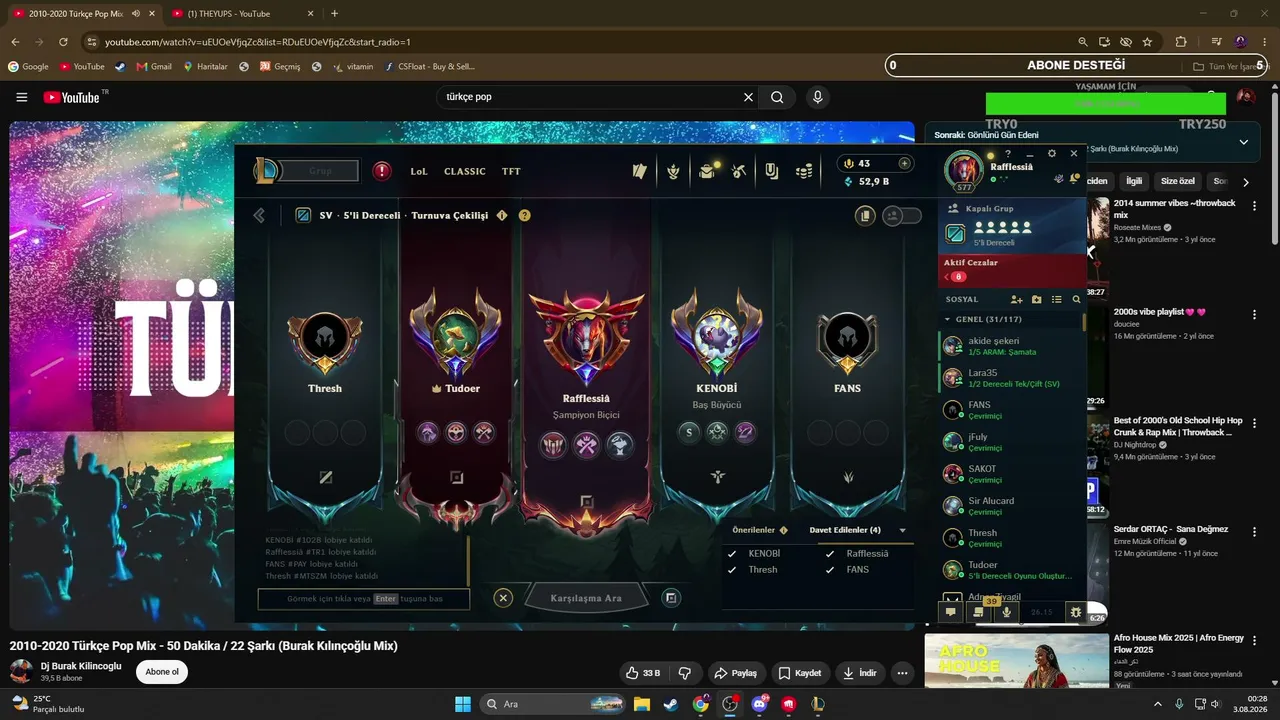Switch to LoL tab in client
The image size is (1280, 720).
pos(419,171)
